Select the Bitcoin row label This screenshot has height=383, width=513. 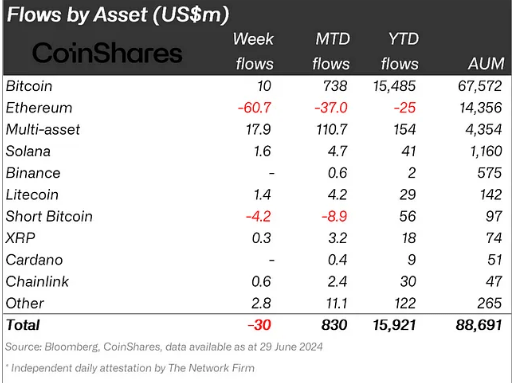point(29,86)
